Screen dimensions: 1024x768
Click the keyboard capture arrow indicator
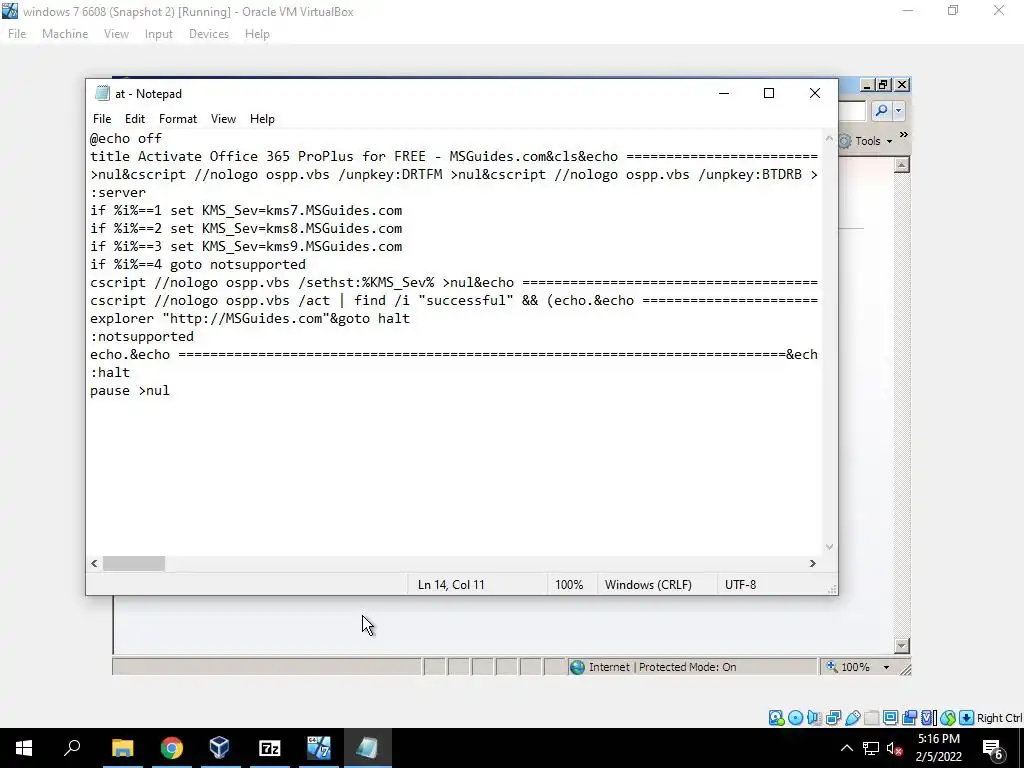[x=967, y=718]
